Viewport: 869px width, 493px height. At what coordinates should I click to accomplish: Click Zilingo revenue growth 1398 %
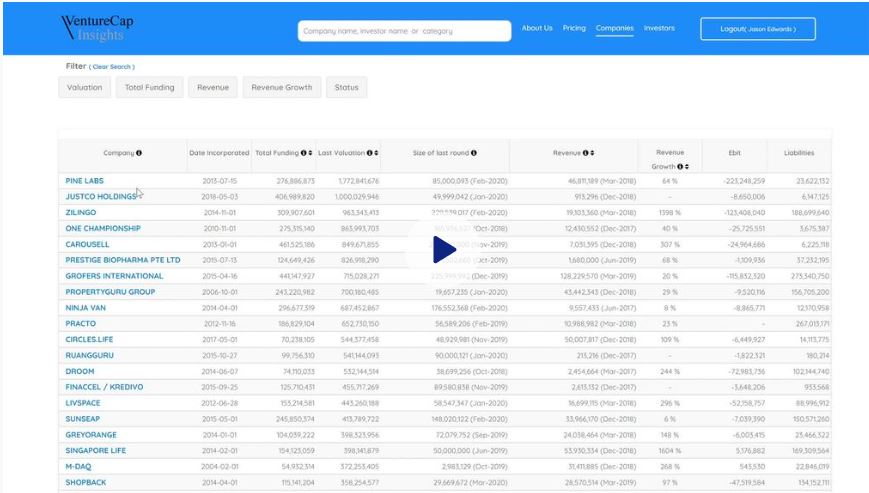point(669,213)
